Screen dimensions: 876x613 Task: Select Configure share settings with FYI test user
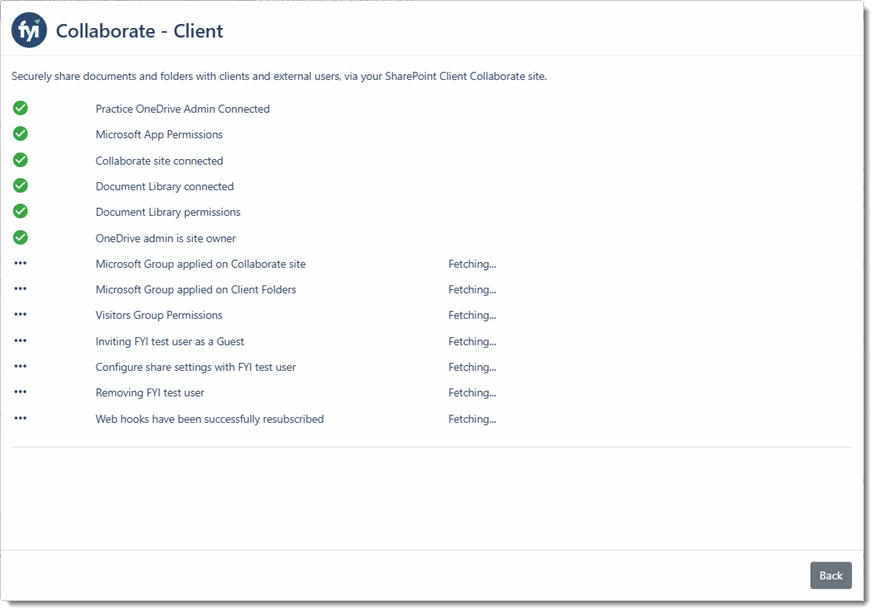pyautogui.click(x=196, y=368)
